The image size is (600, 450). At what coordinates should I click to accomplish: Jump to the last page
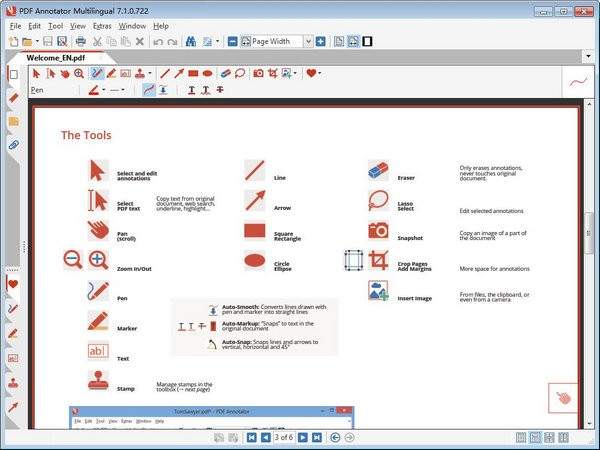click(x=317, y=437)
